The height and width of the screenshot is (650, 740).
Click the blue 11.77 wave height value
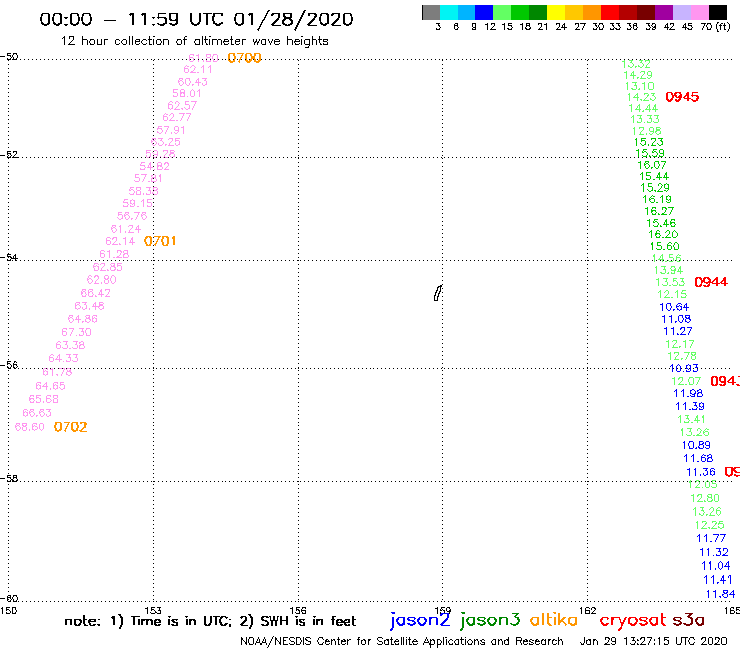click(x=711, y=539)
